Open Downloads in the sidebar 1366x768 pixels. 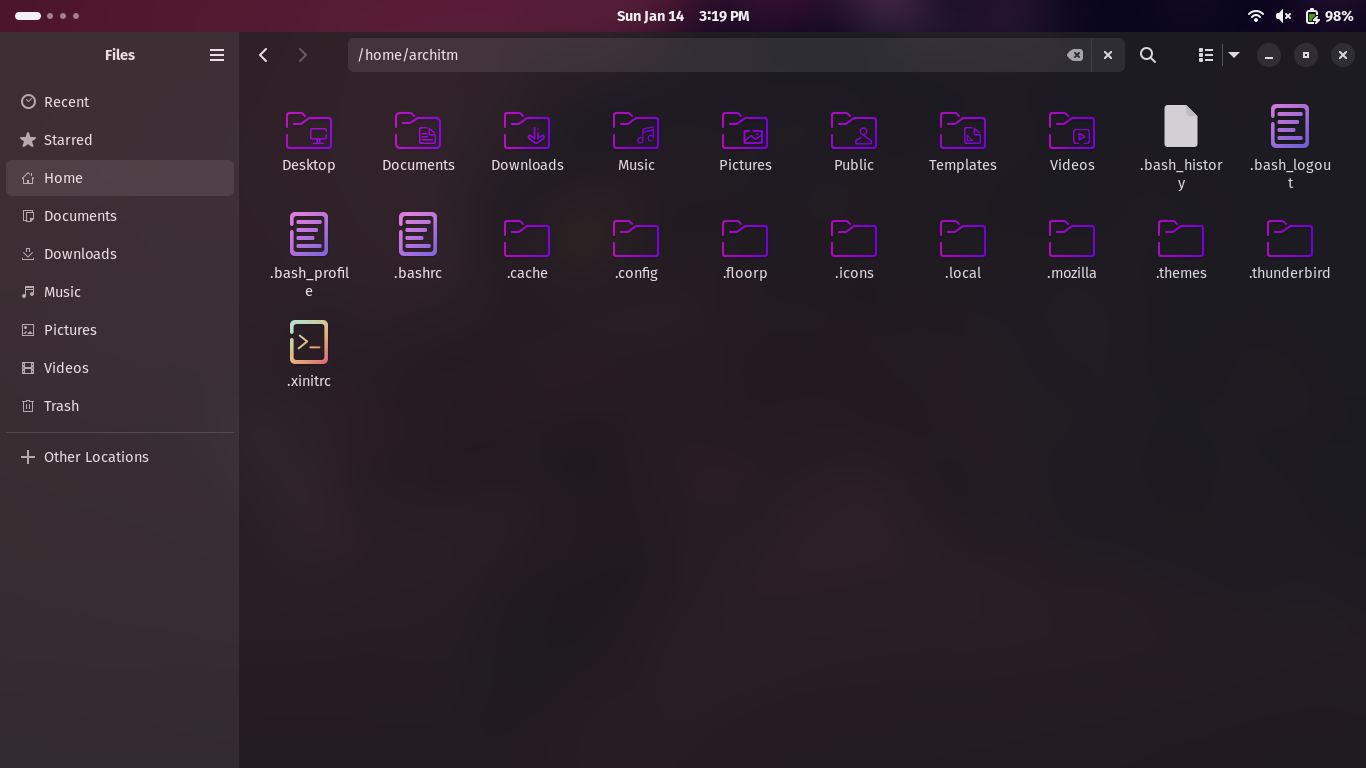click(x=120, y=254)
